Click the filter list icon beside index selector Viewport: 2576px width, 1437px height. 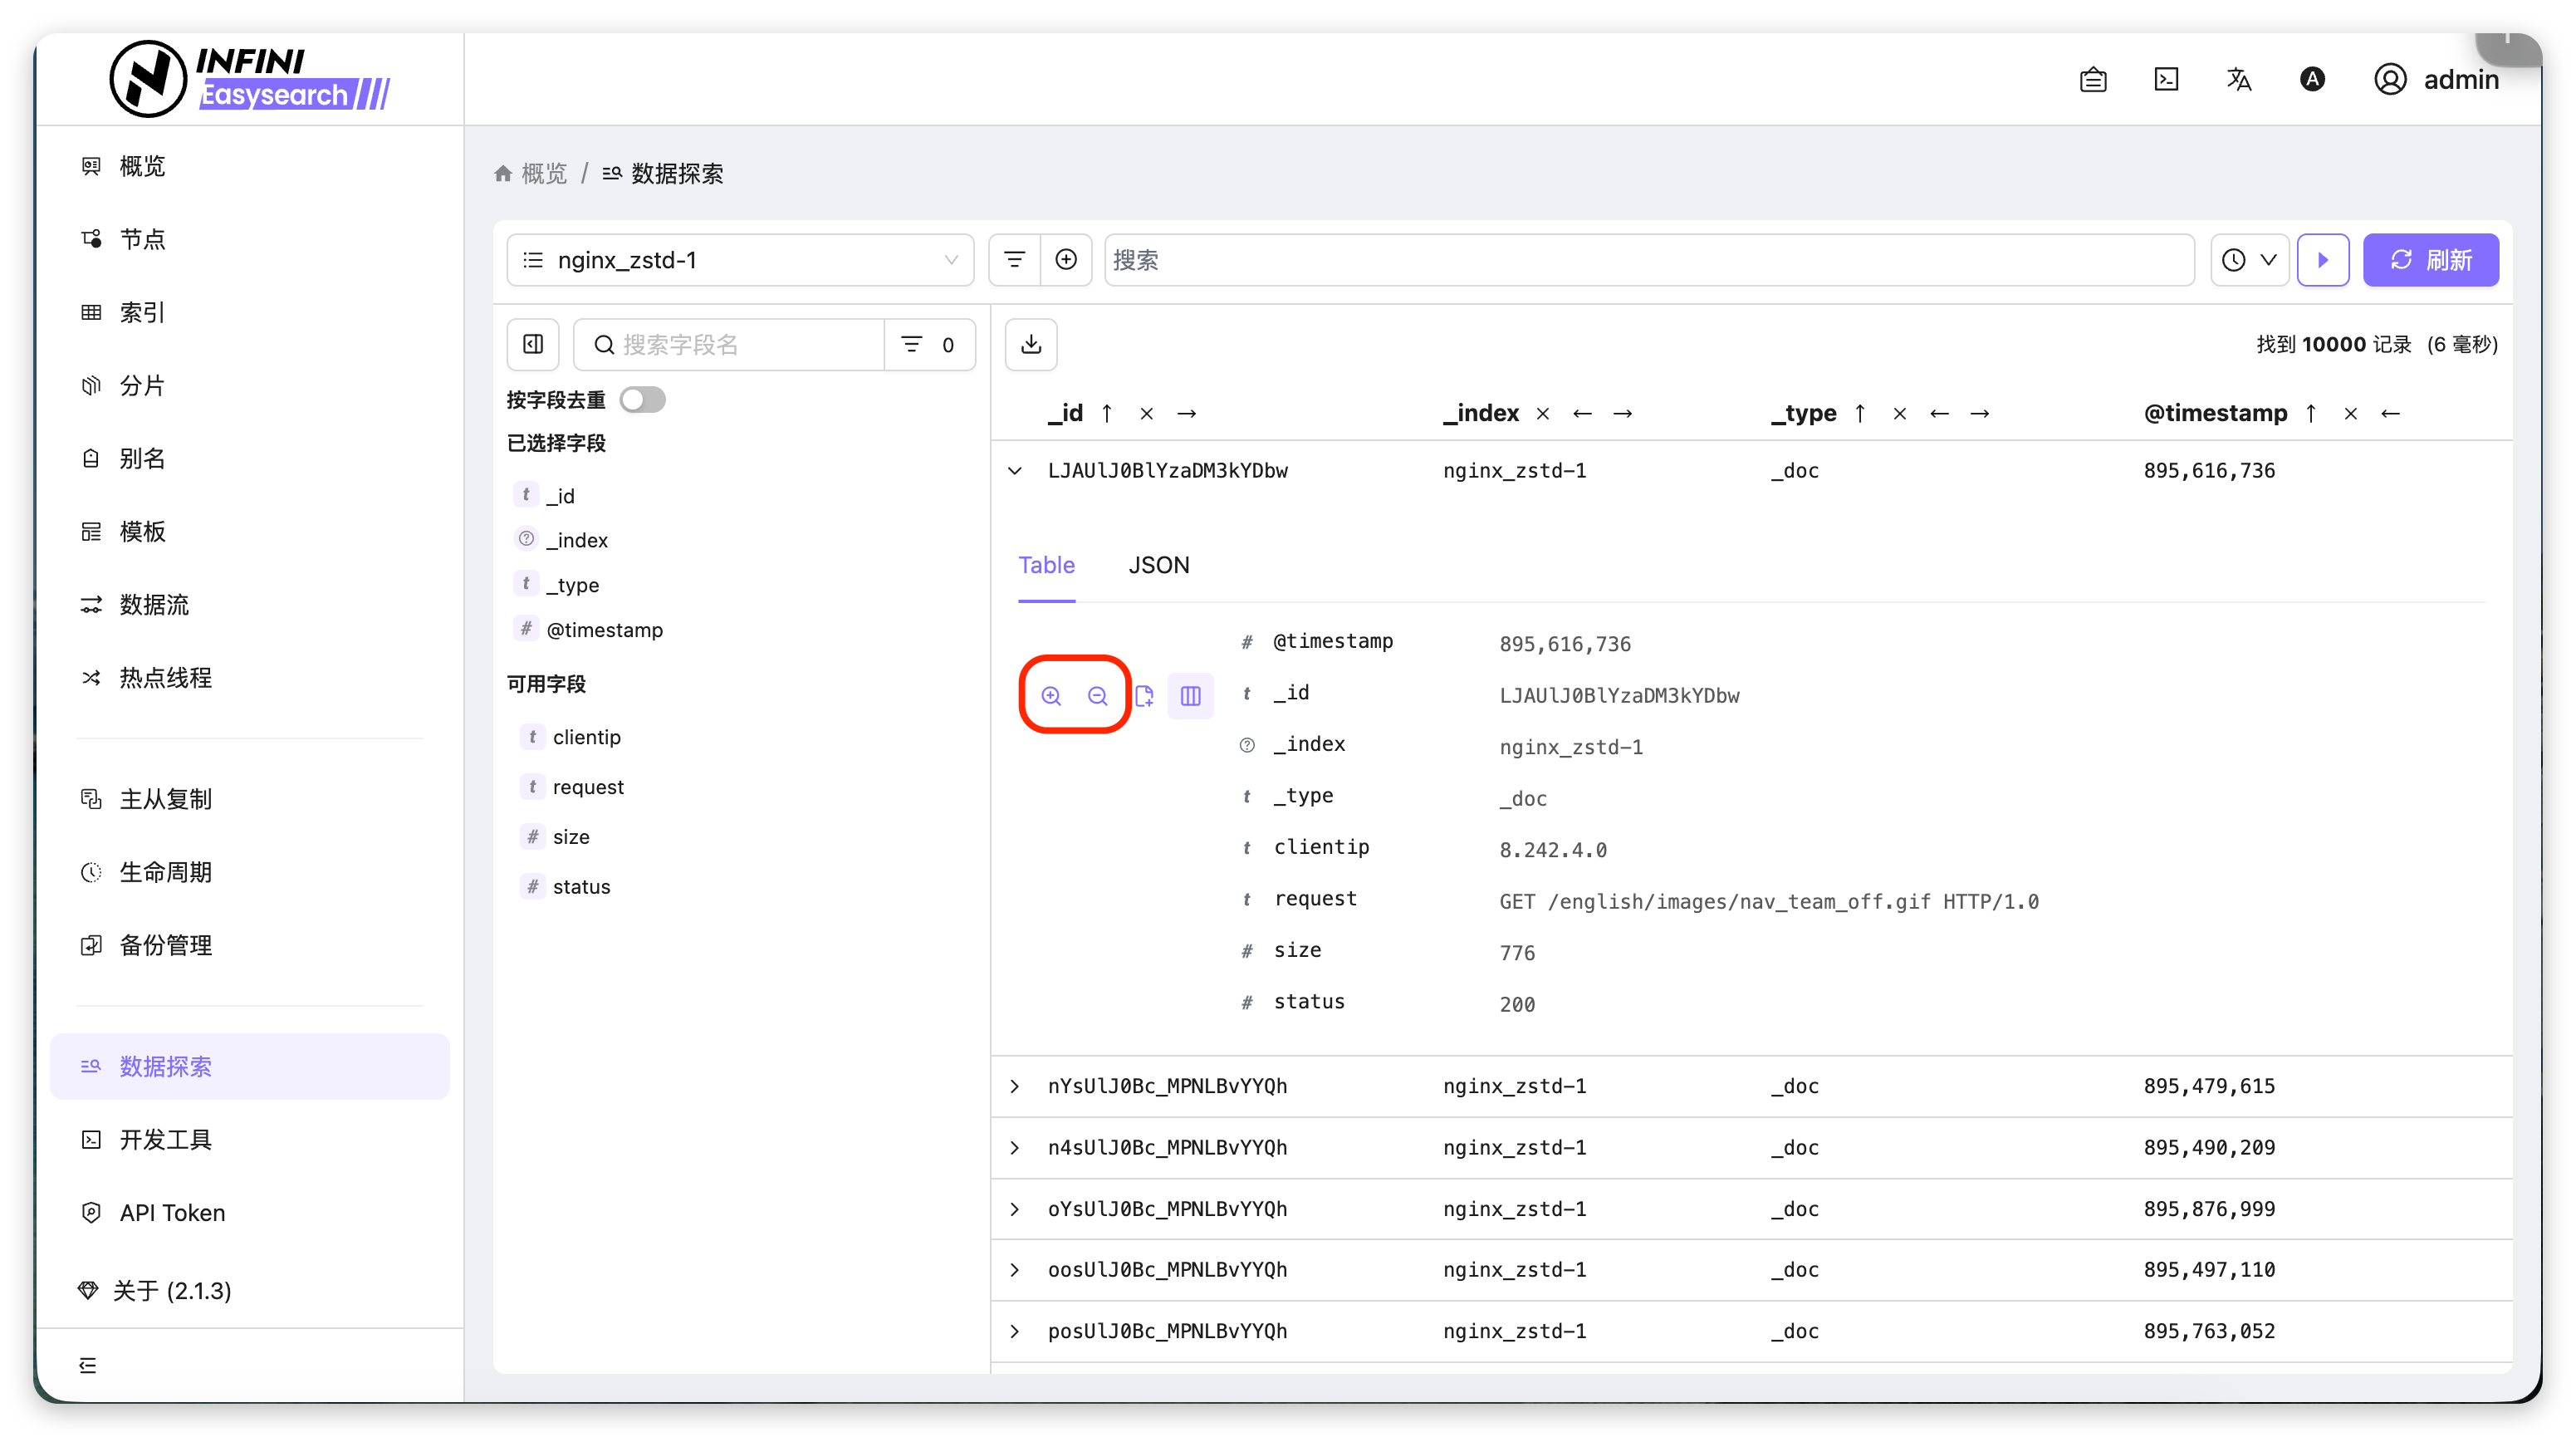click(x=1014, y=260)
